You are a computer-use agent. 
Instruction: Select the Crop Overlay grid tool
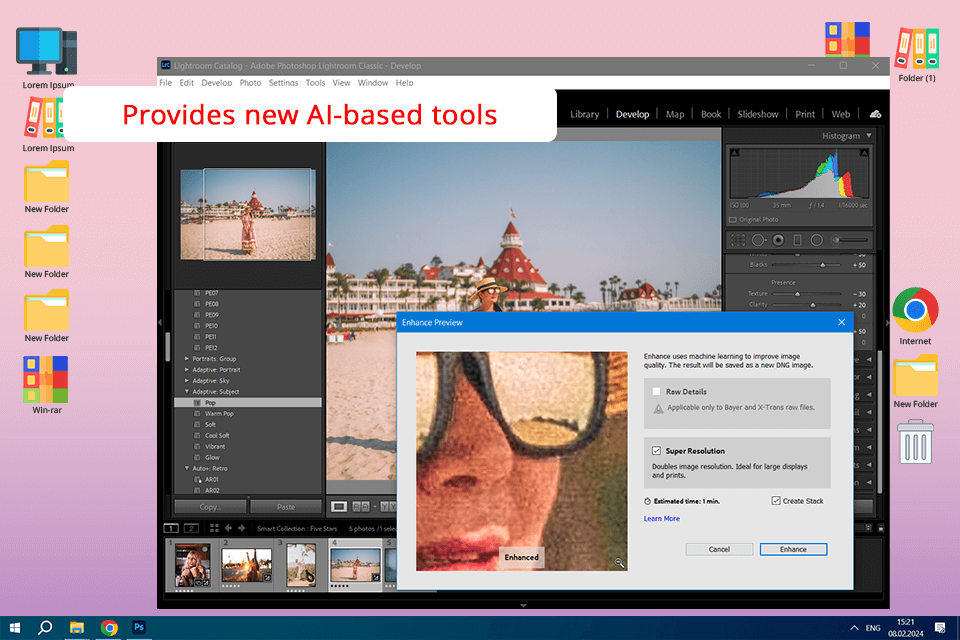738,240
